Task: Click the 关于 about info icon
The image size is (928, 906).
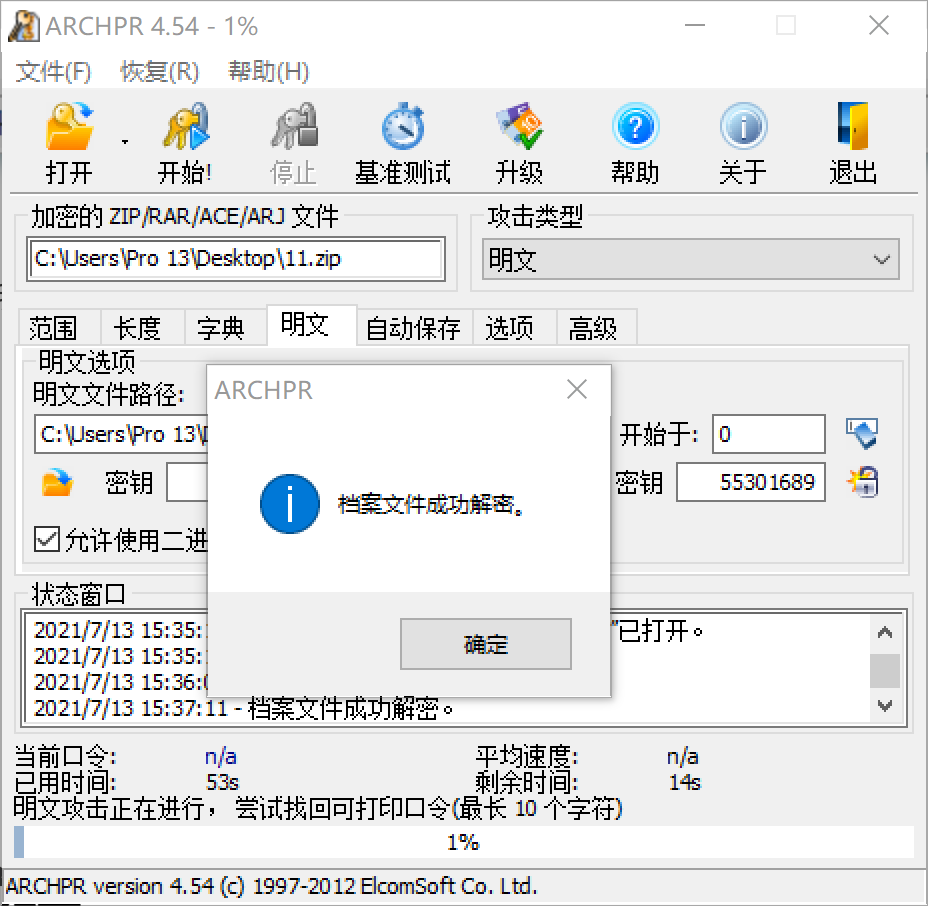Action: [743, 126]
